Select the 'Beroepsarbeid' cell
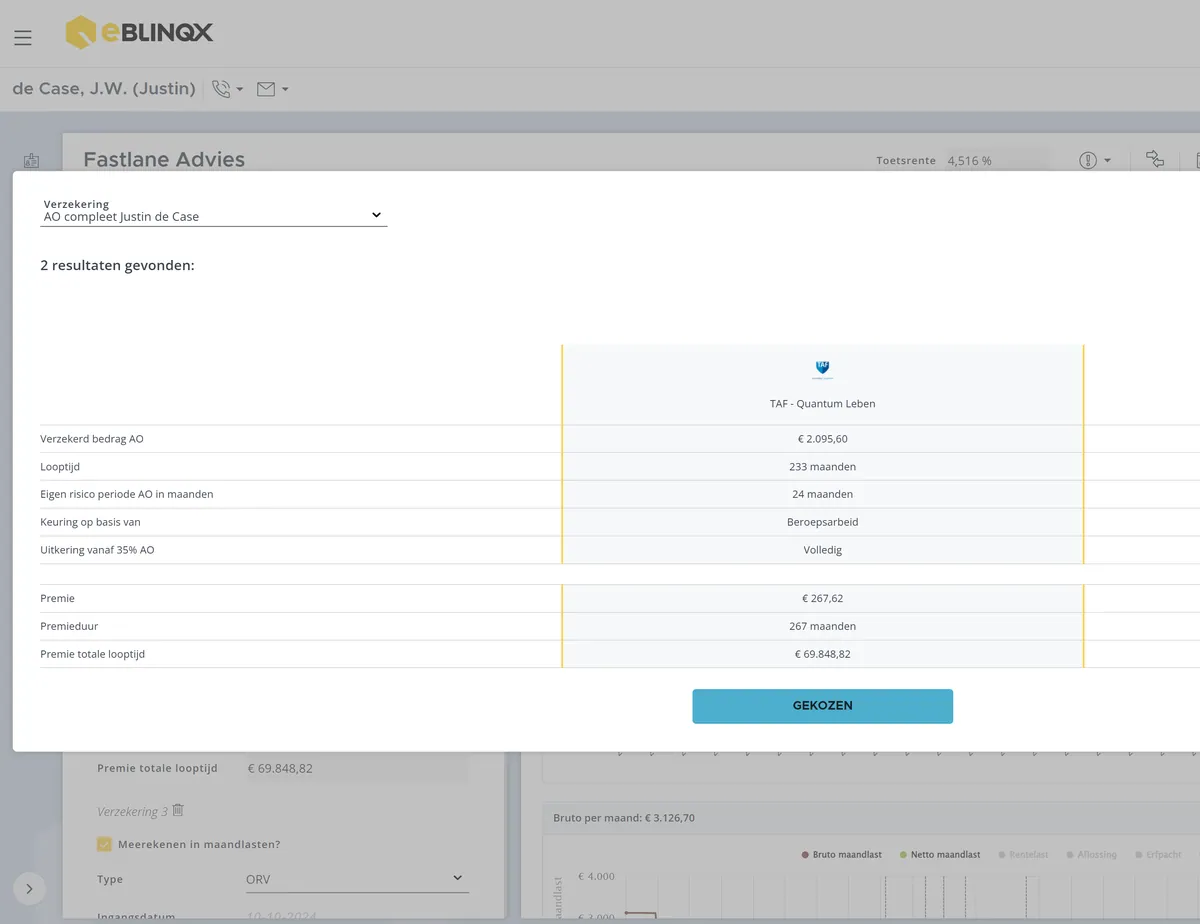The height and width of the screenshot is (924, 1200). click(x=823, y=522)
